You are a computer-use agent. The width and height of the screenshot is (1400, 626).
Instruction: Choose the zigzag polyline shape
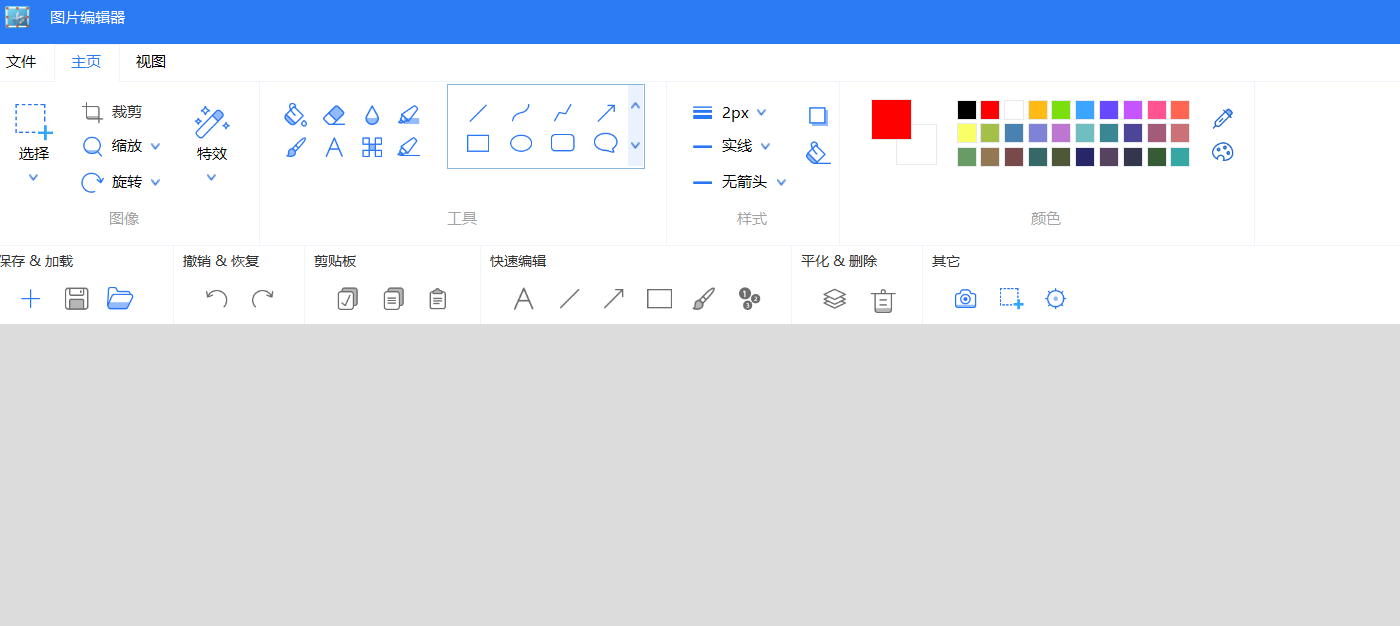563,113
